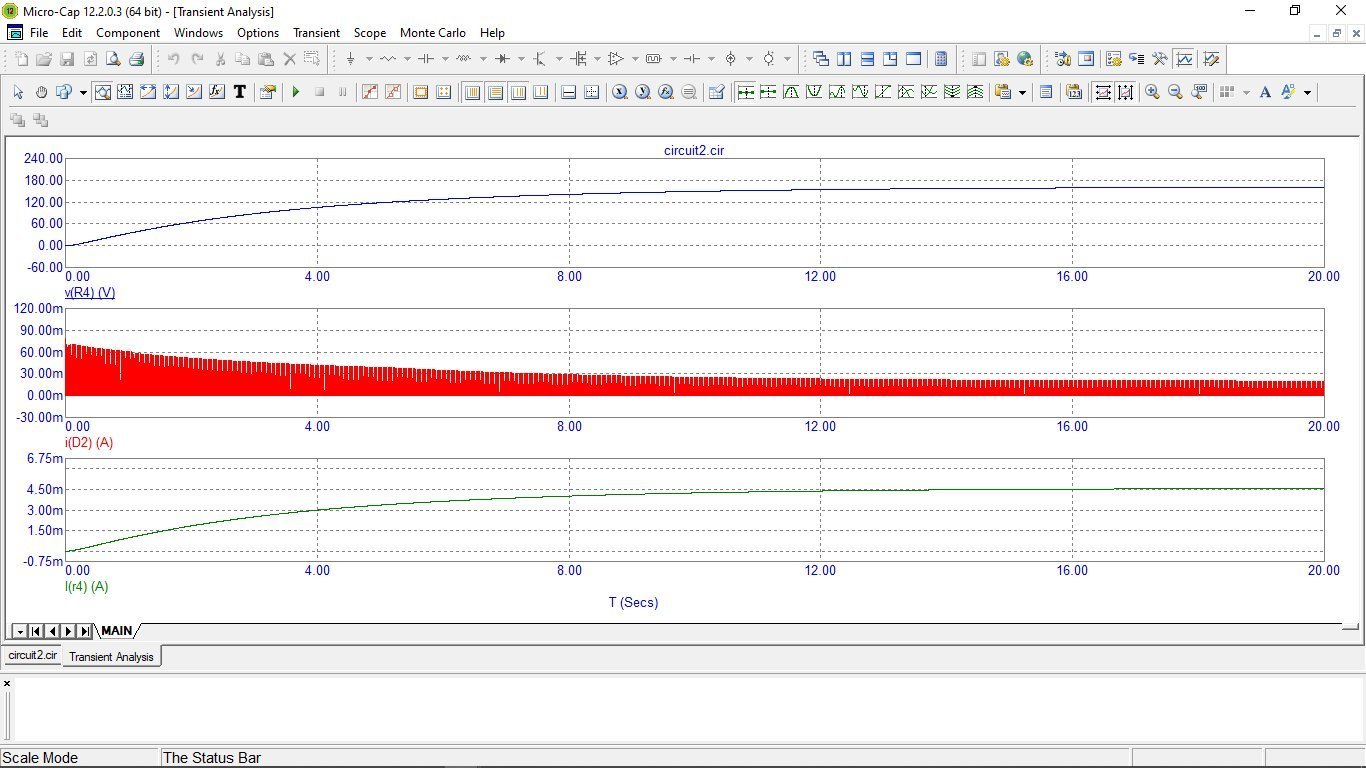
Task: Click the diode component icon
Action: 502,59
